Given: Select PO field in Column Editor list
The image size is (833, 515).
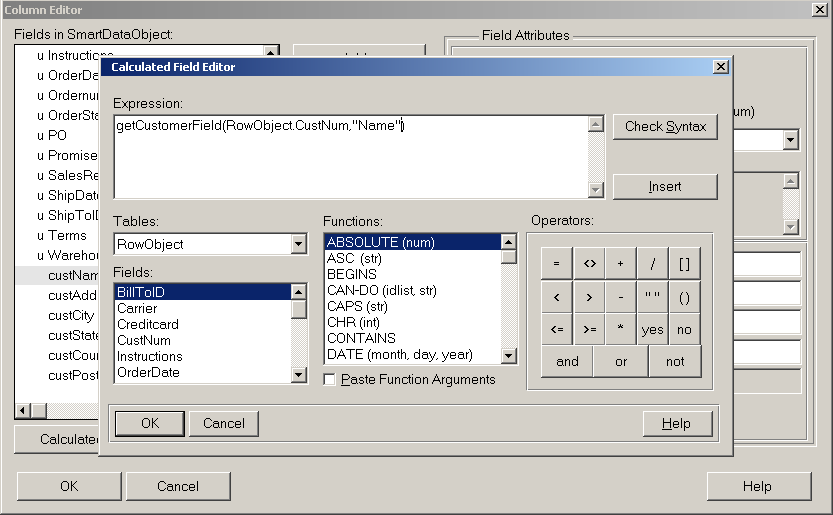Looking at the screenshot, I should 57,136.
